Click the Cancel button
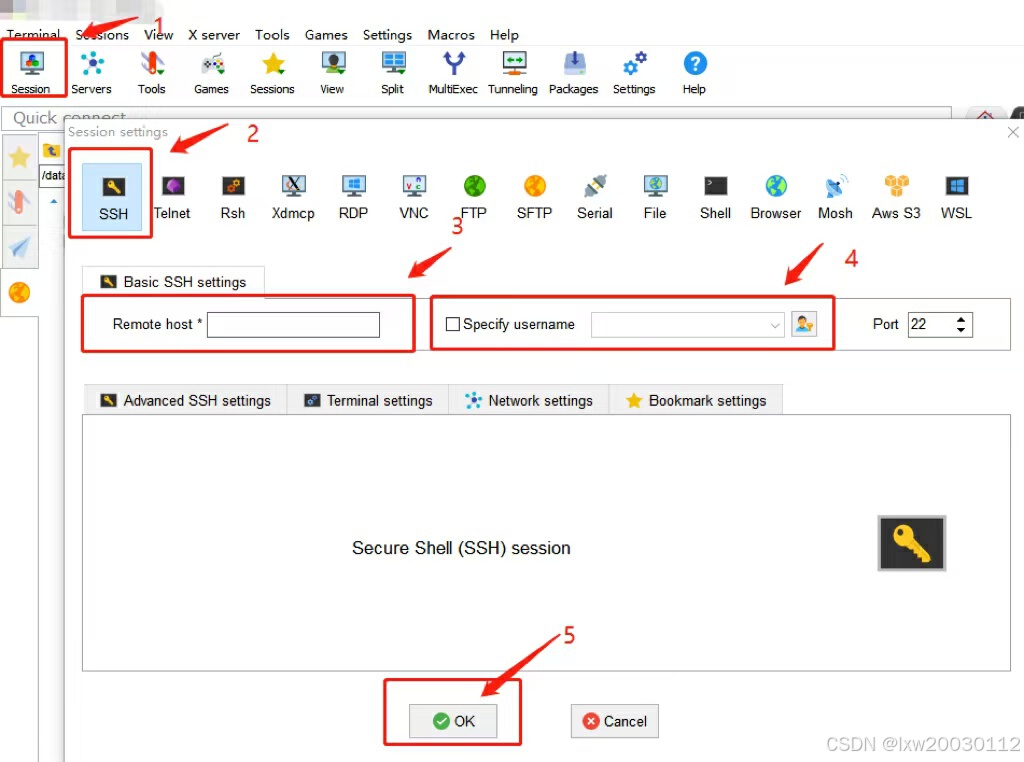The width and height of the screenshot is (1024, 762). (615, 721)
